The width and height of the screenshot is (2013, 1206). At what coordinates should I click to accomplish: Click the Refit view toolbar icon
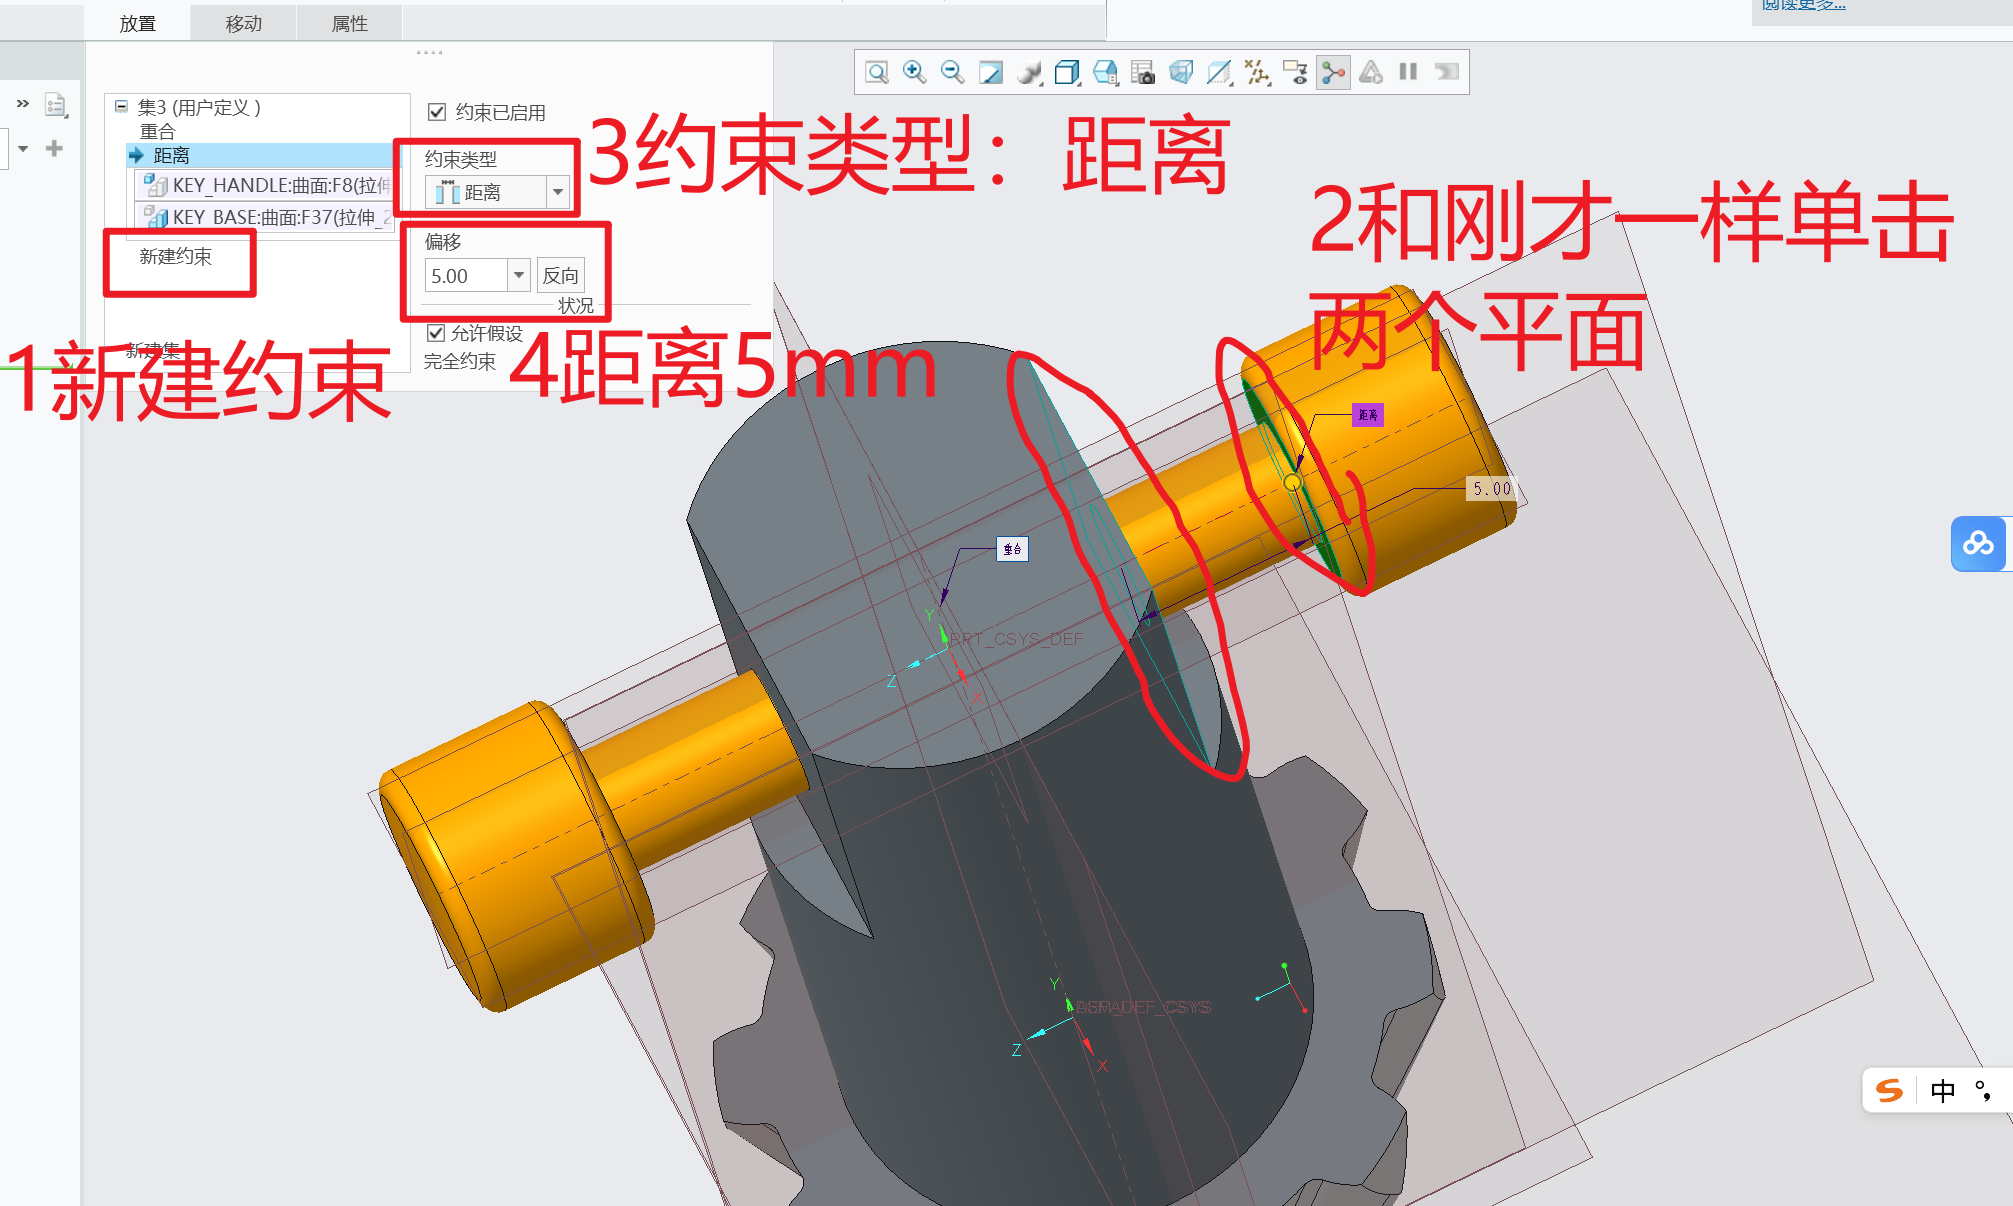(991, 71)
